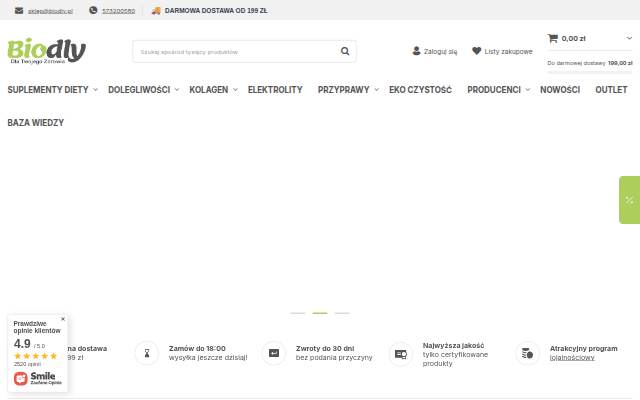Expand Dolegliwości menu chevron
Image resolution: width=640 pixels, height=400 pixels.
(177, 89)
